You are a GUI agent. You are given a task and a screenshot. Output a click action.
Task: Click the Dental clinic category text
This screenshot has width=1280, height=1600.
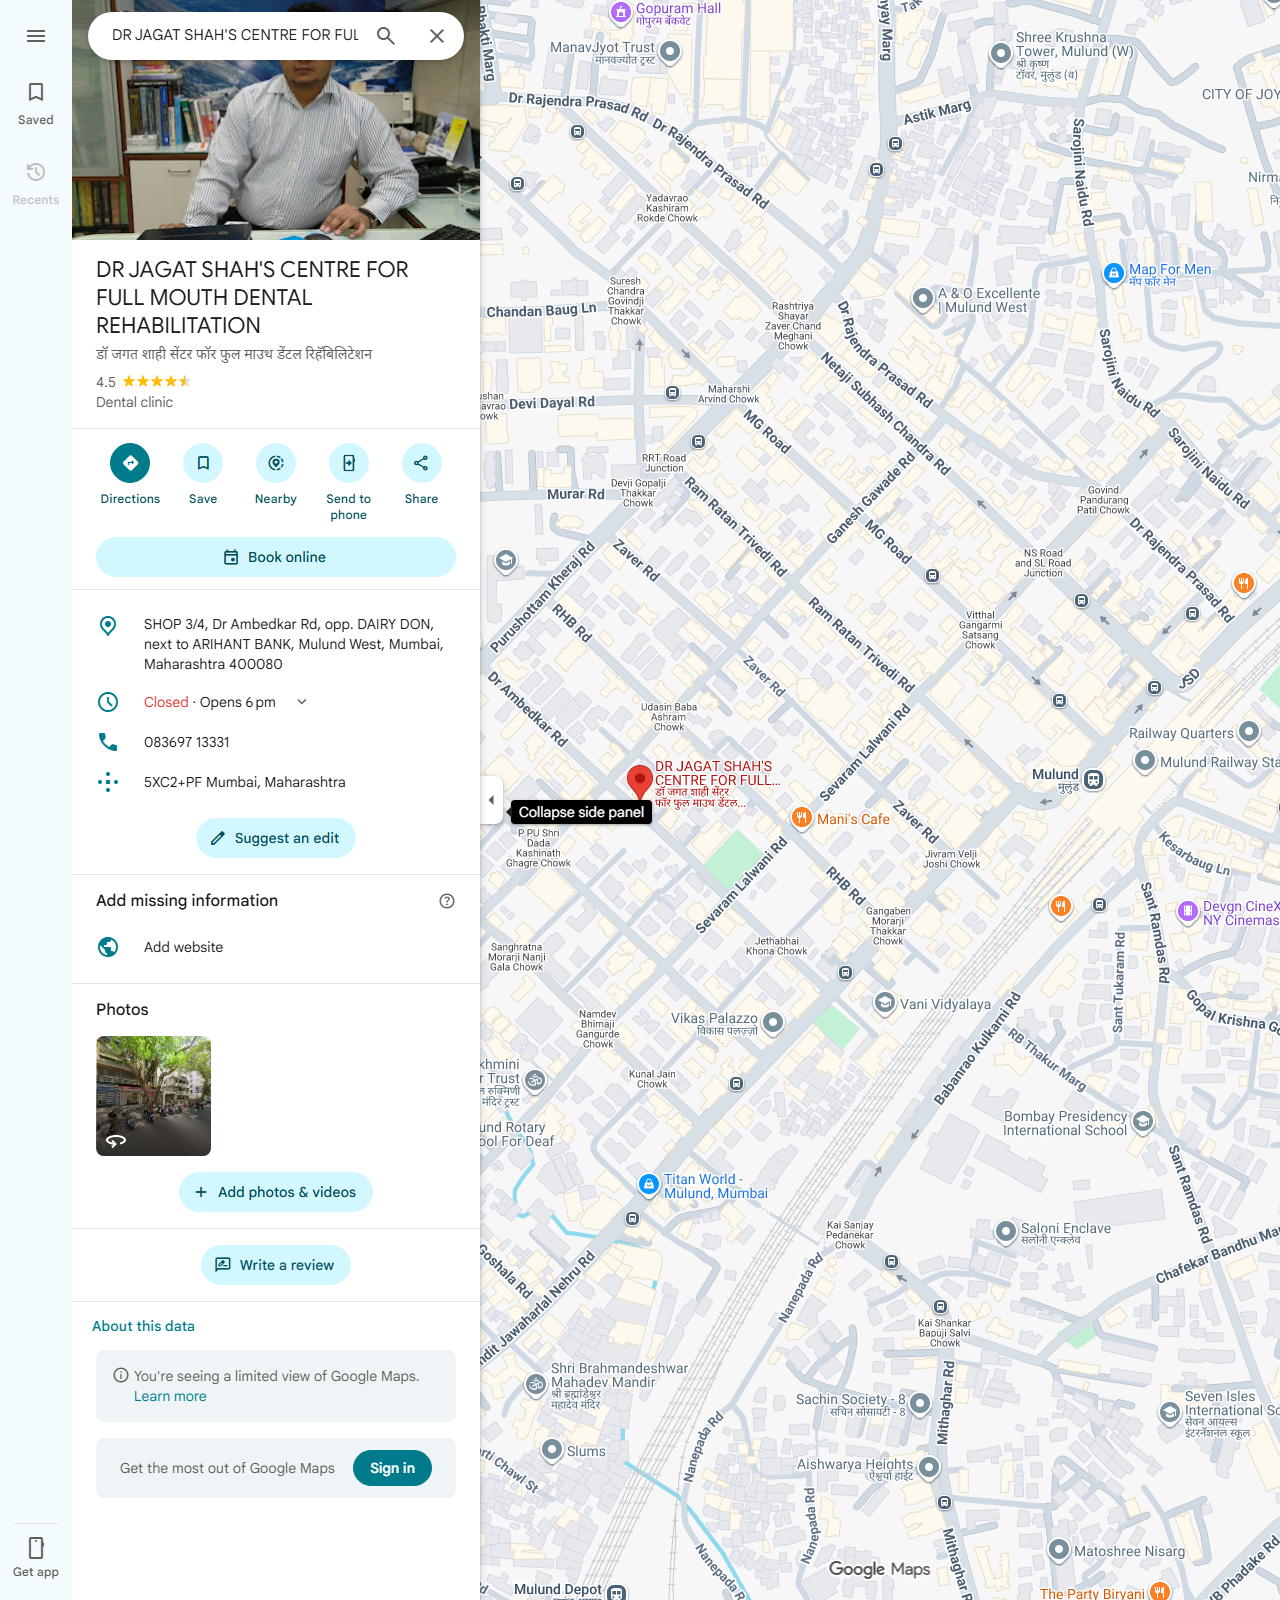pos(134,402)
